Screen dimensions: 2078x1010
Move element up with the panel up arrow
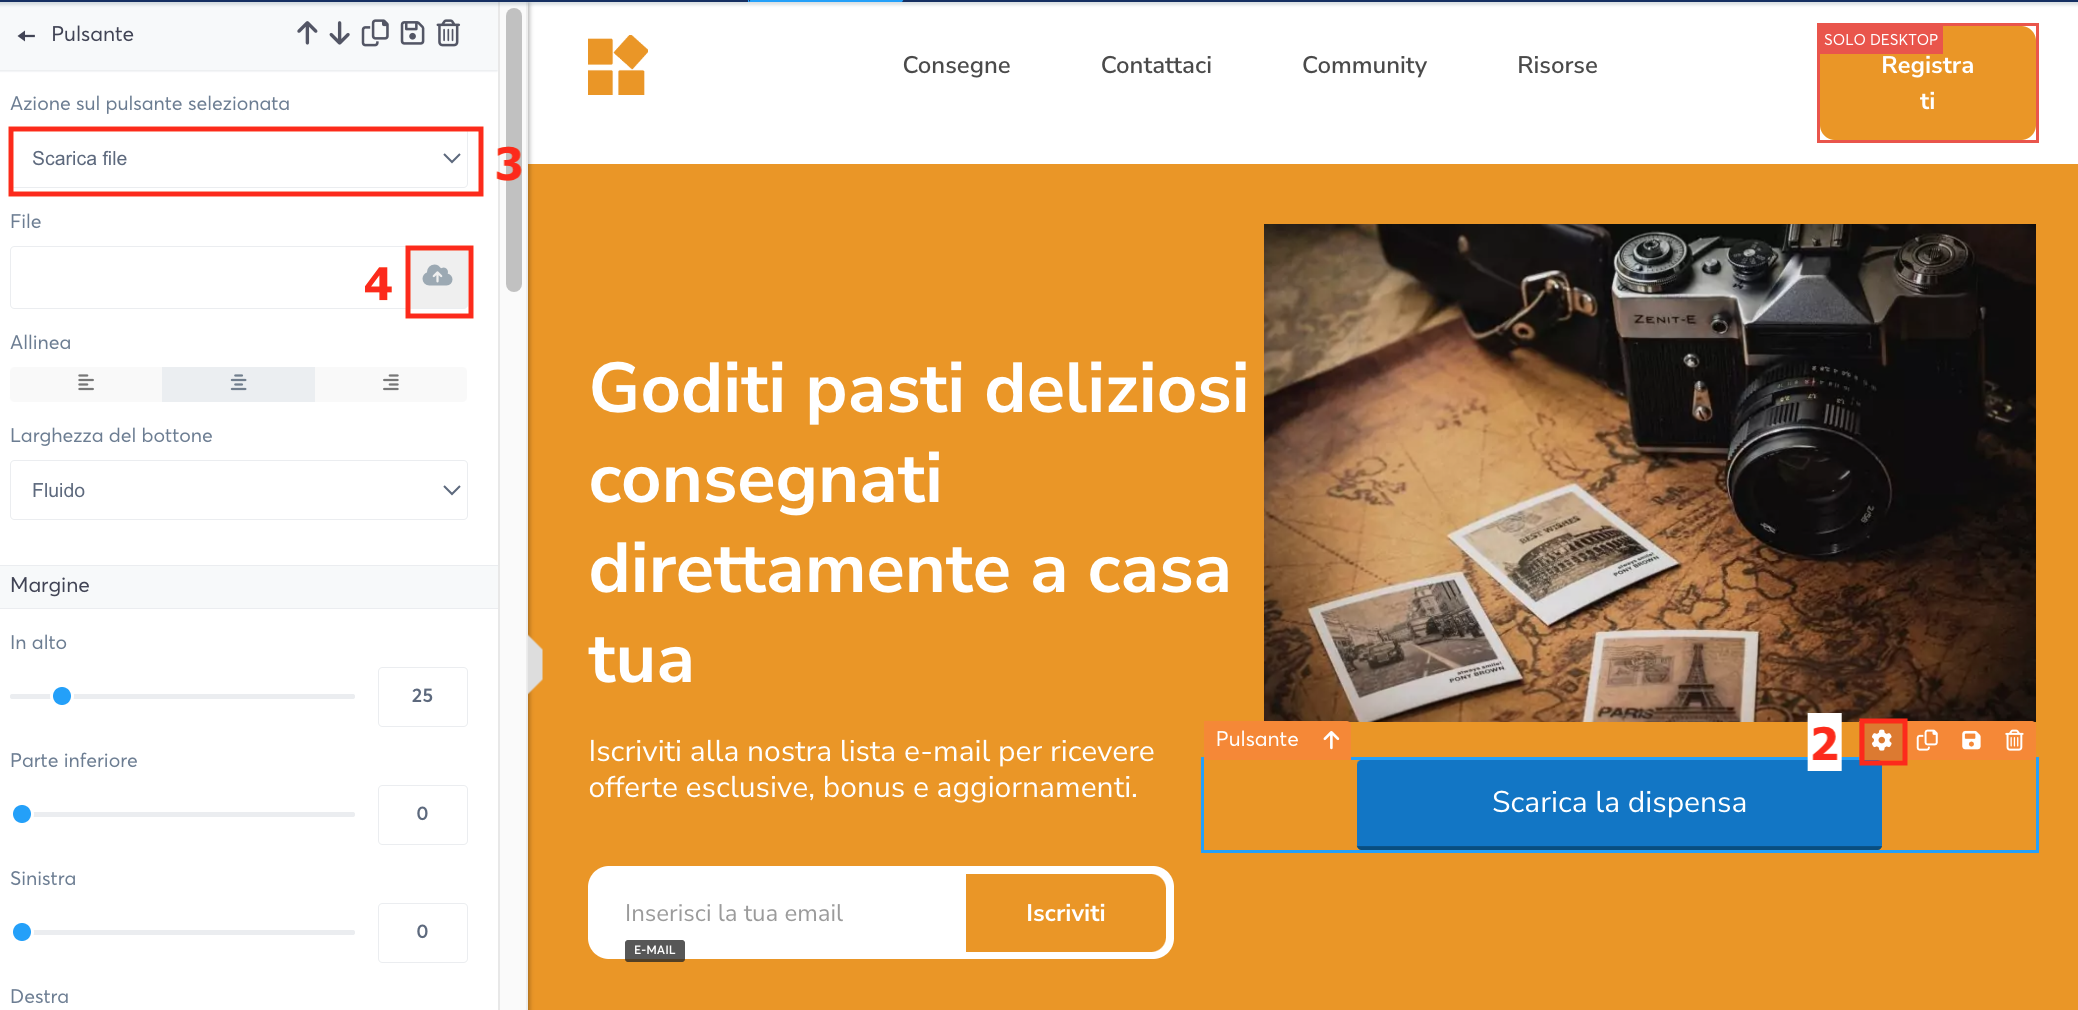point(307,34)
